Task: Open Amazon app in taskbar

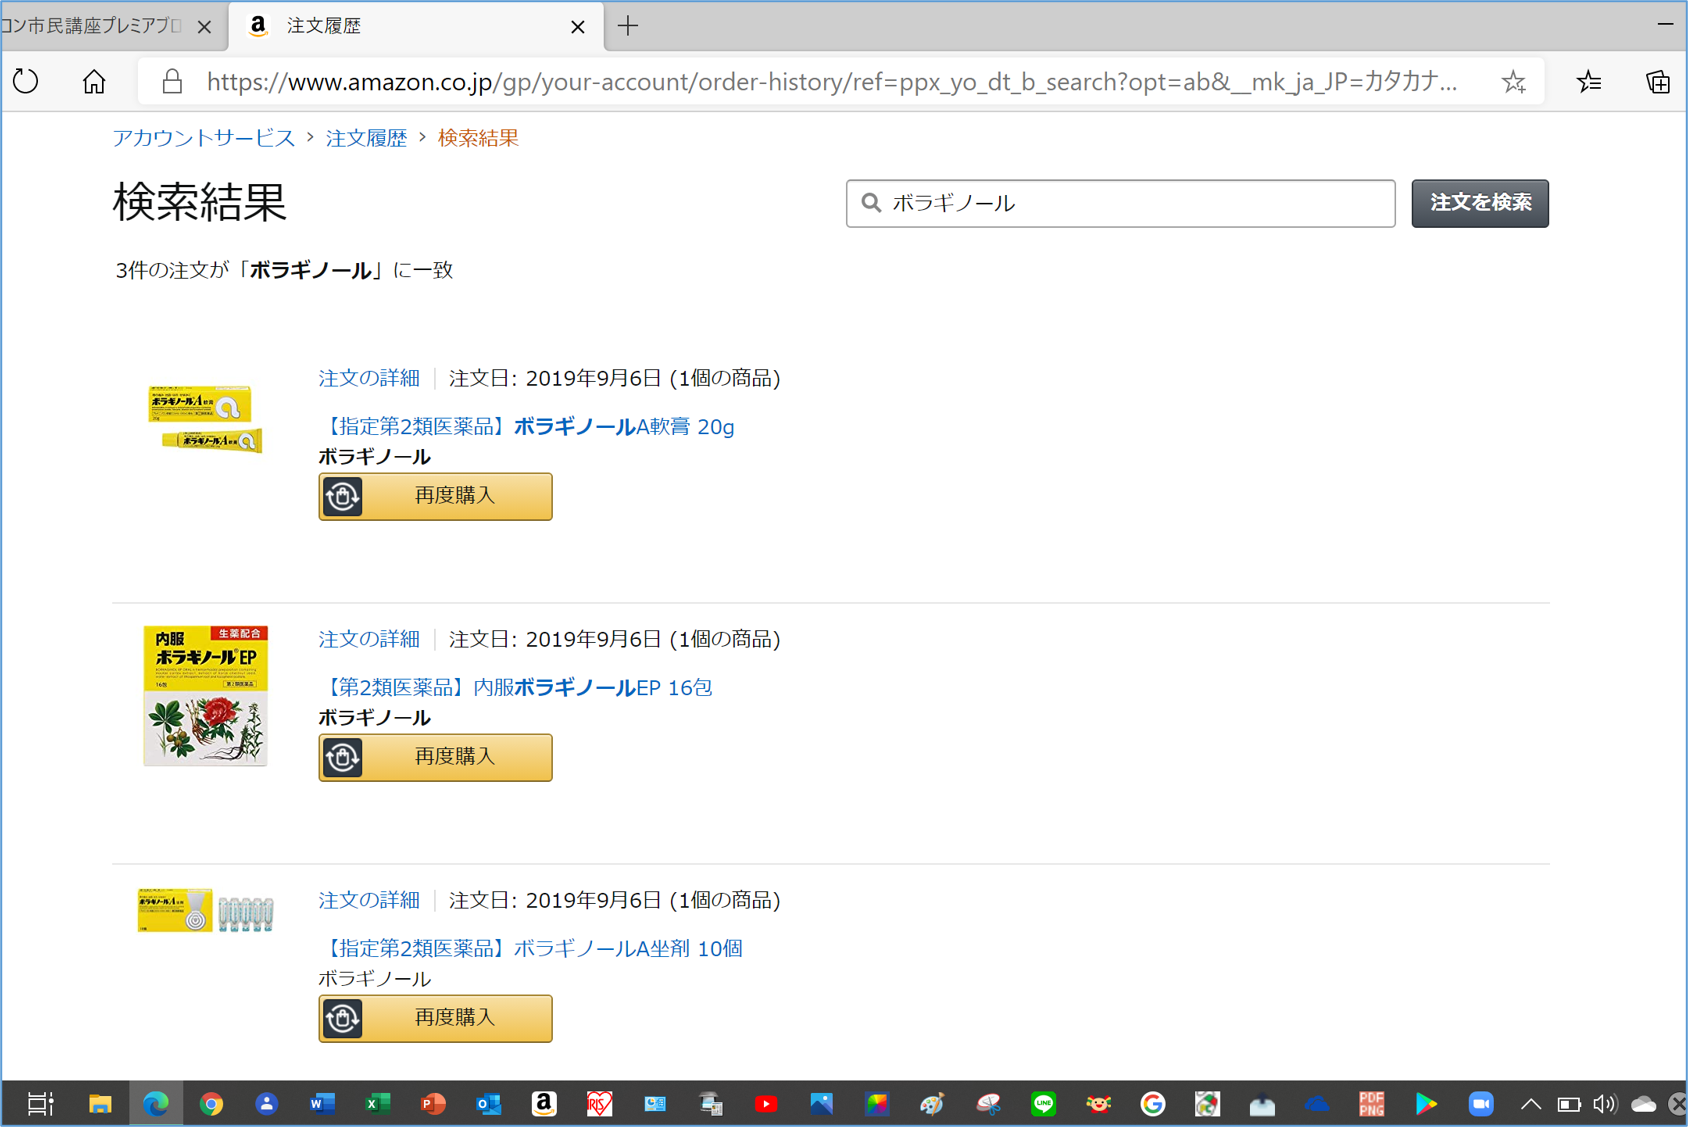Action: [x=544, y=1104]
